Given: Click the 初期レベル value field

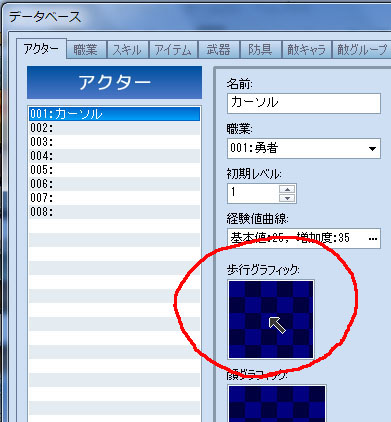Looking at the screenshot, I should [x=253, y=193].
